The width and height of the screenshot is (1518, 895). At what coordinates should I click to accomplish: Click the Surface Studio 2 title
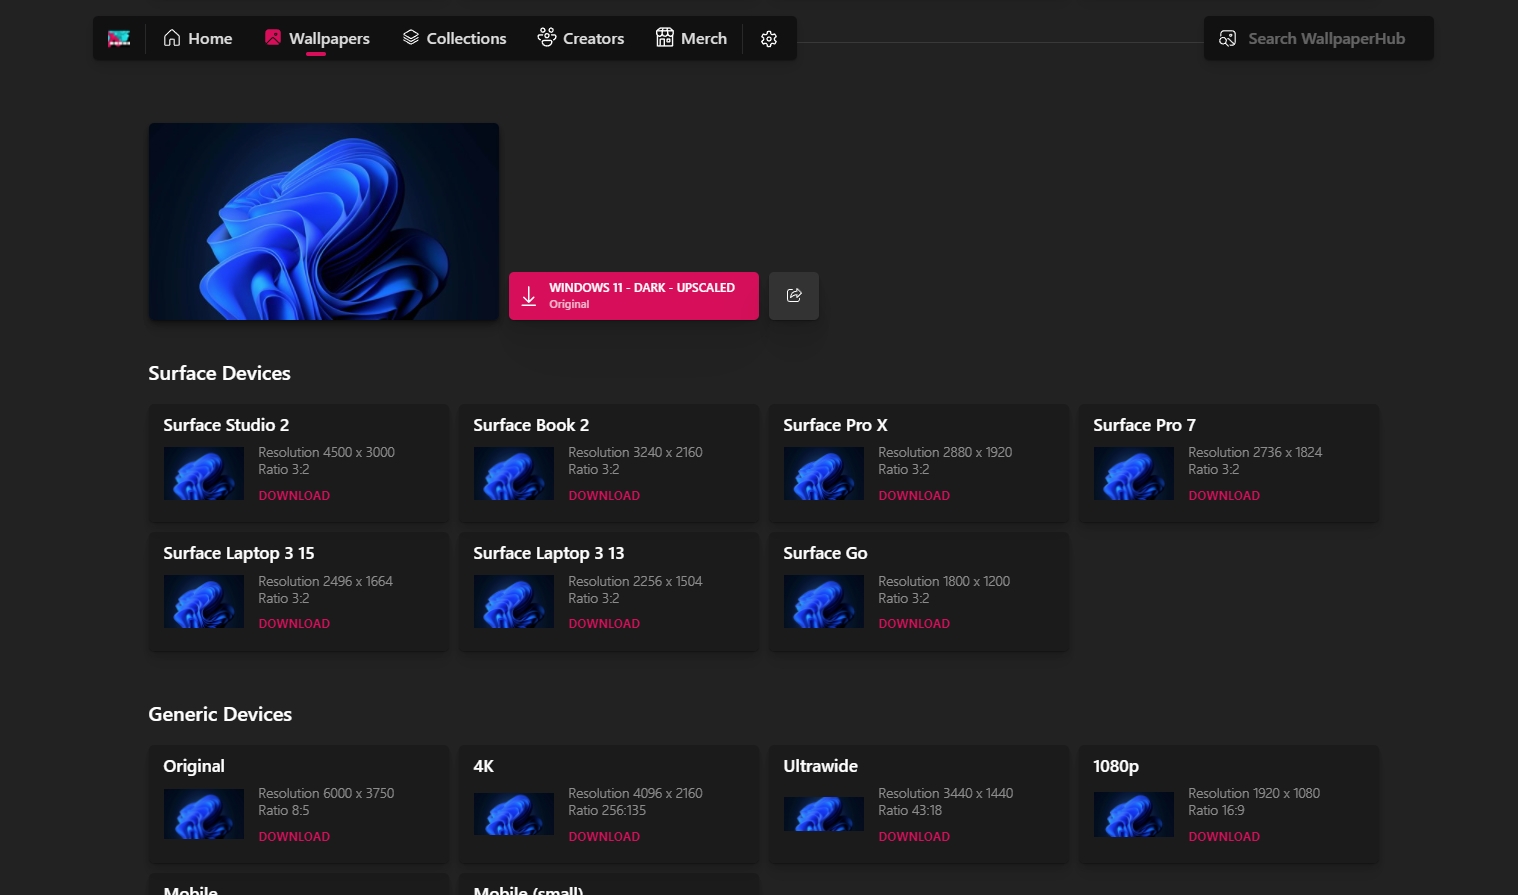point(226,425)
